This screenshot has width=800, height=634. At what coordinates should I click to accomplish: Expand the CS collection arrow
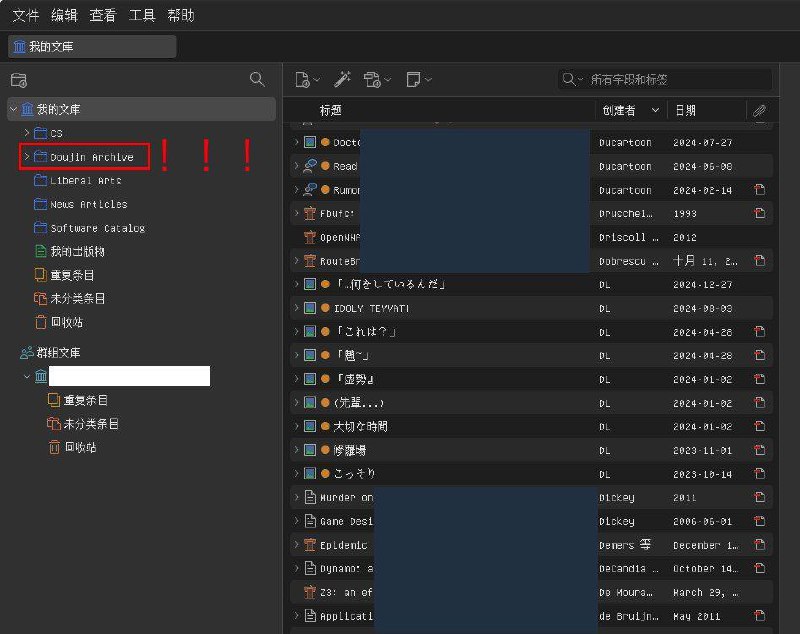coord(26,133)
